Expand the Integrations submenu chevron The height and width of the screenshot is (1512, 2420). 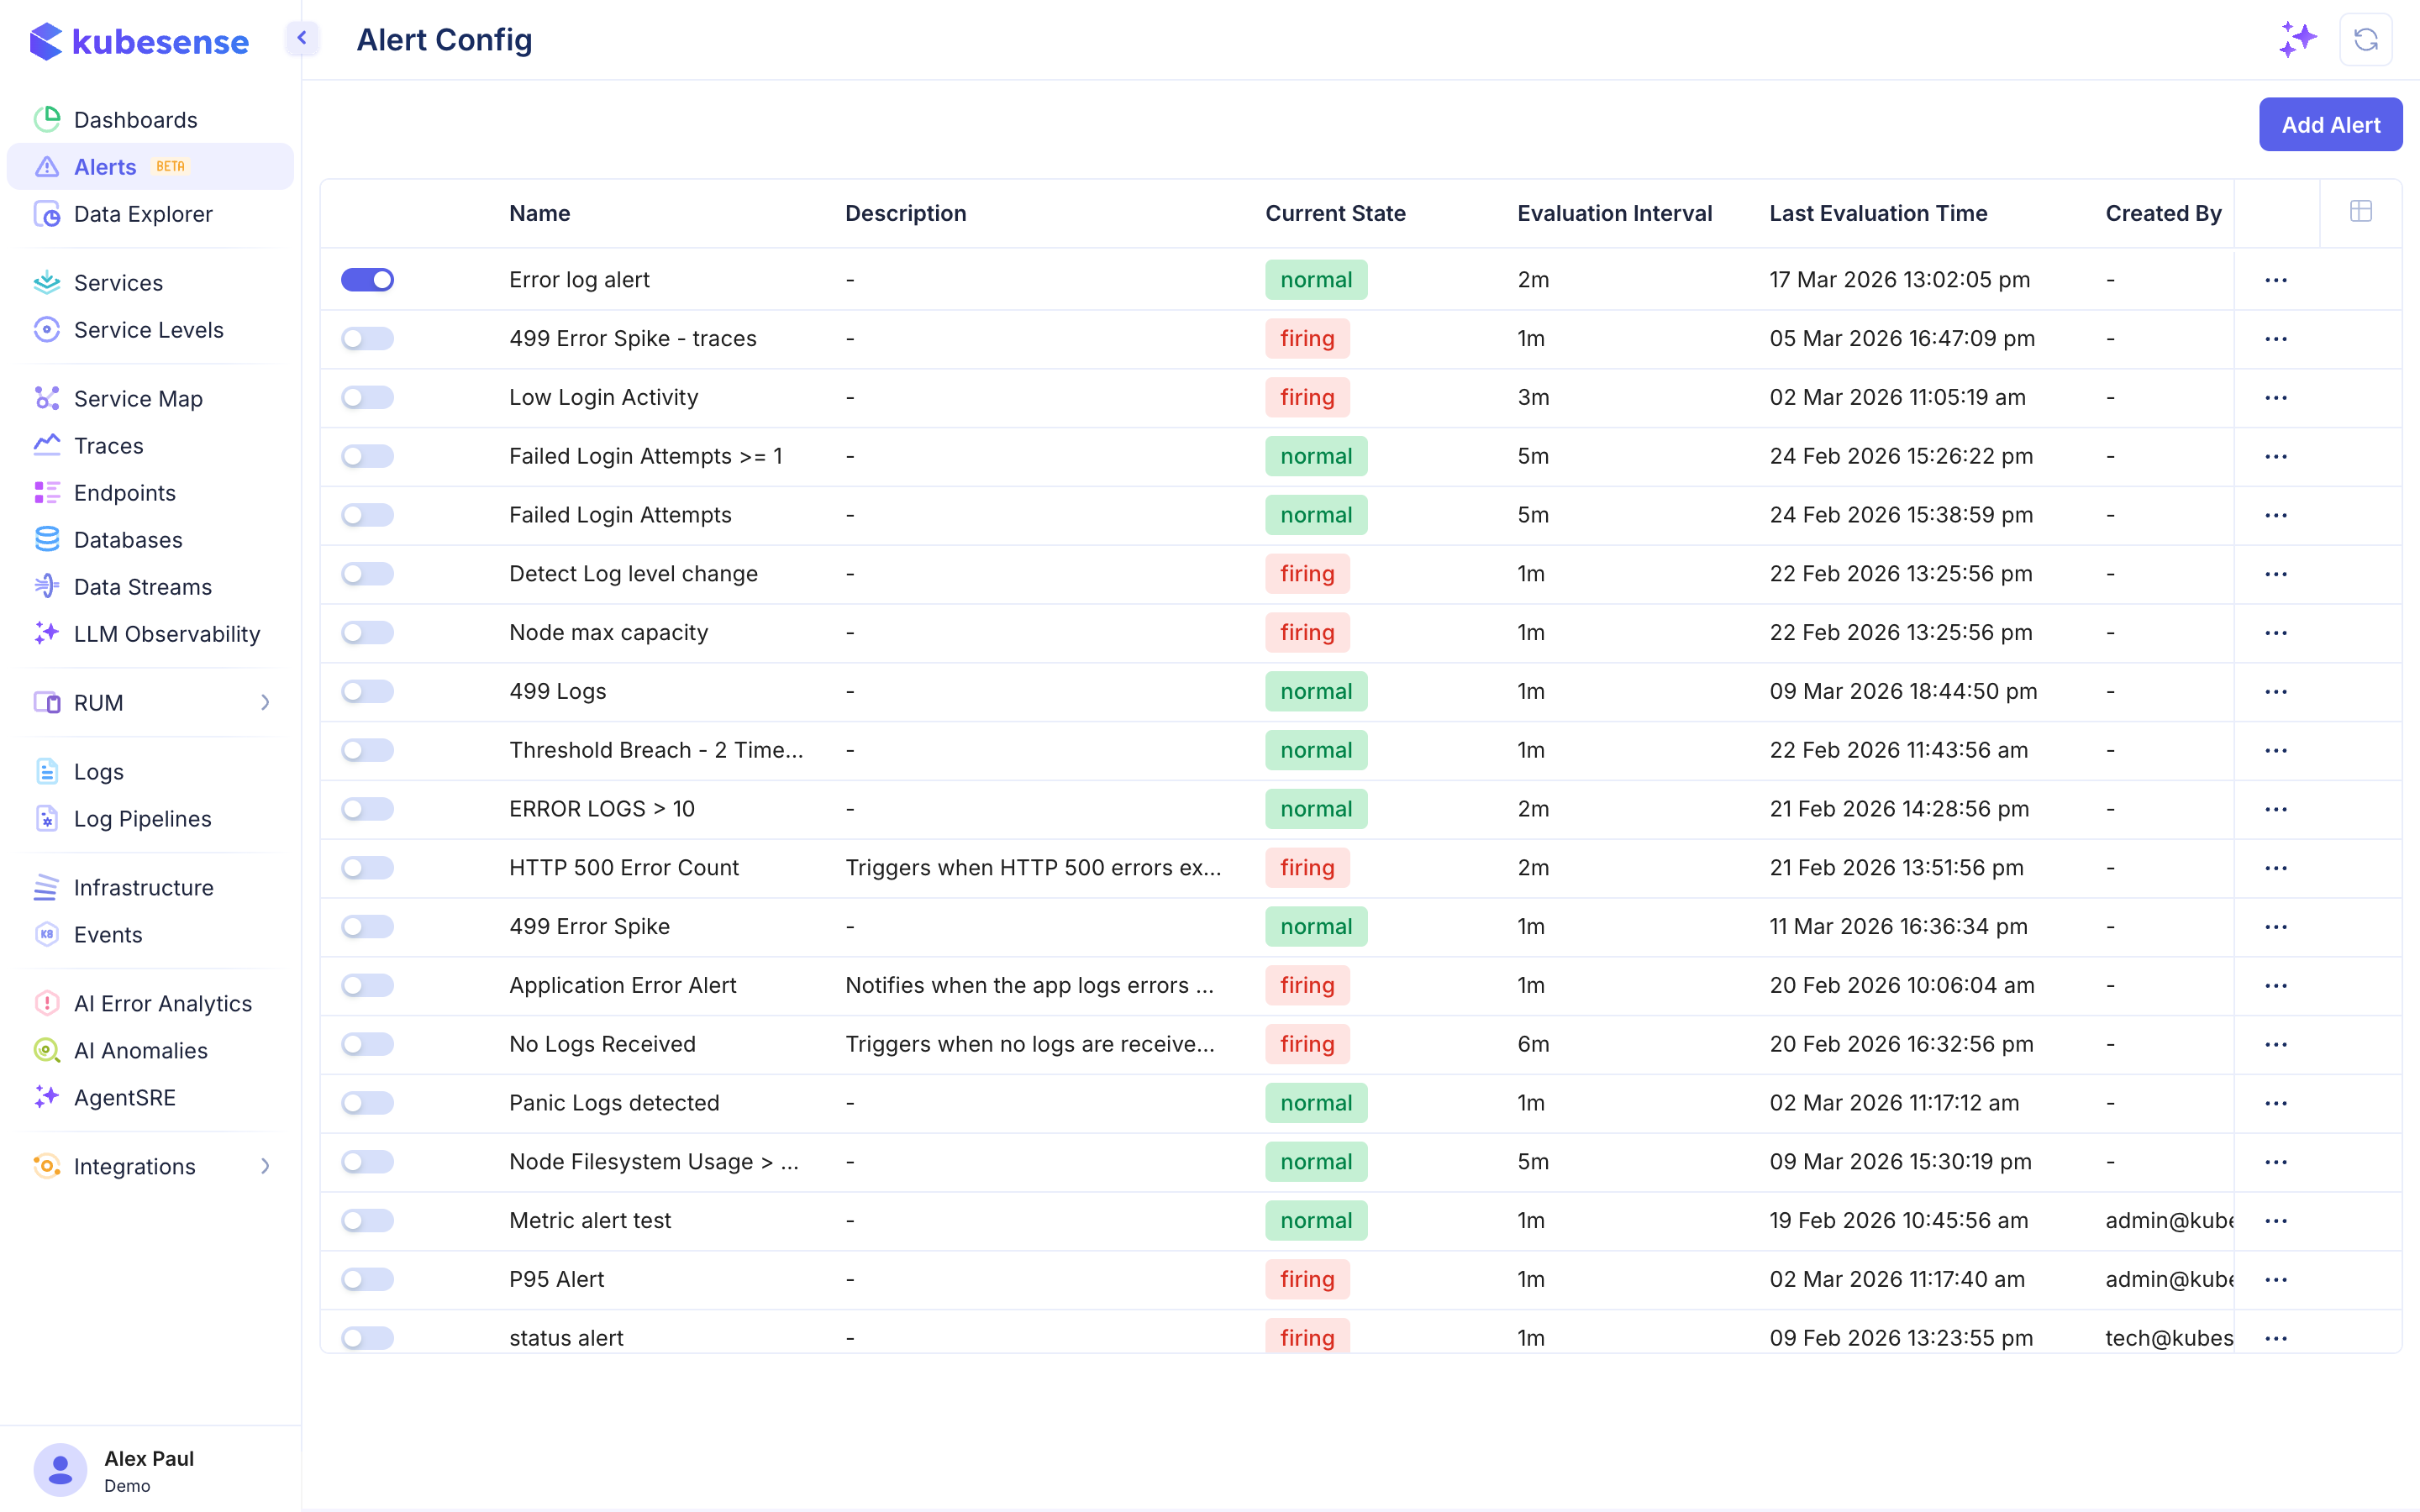[x=265, y=1166]
